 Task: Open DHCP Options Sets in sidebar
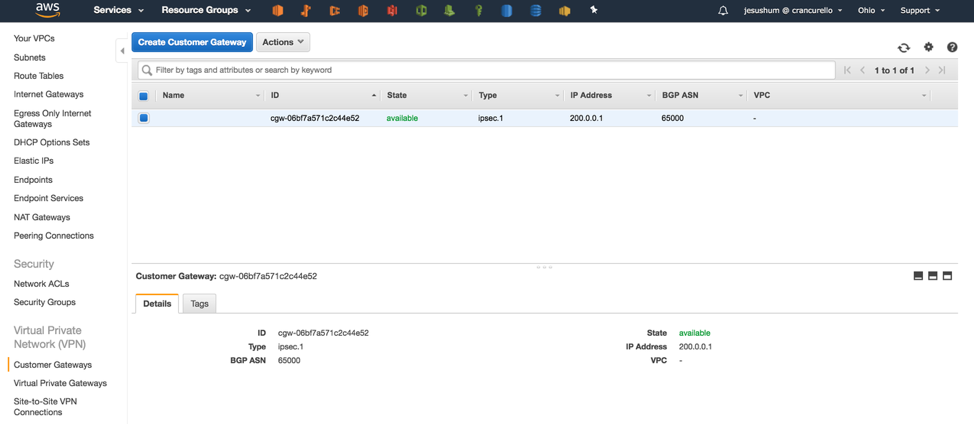pos(52,142)
